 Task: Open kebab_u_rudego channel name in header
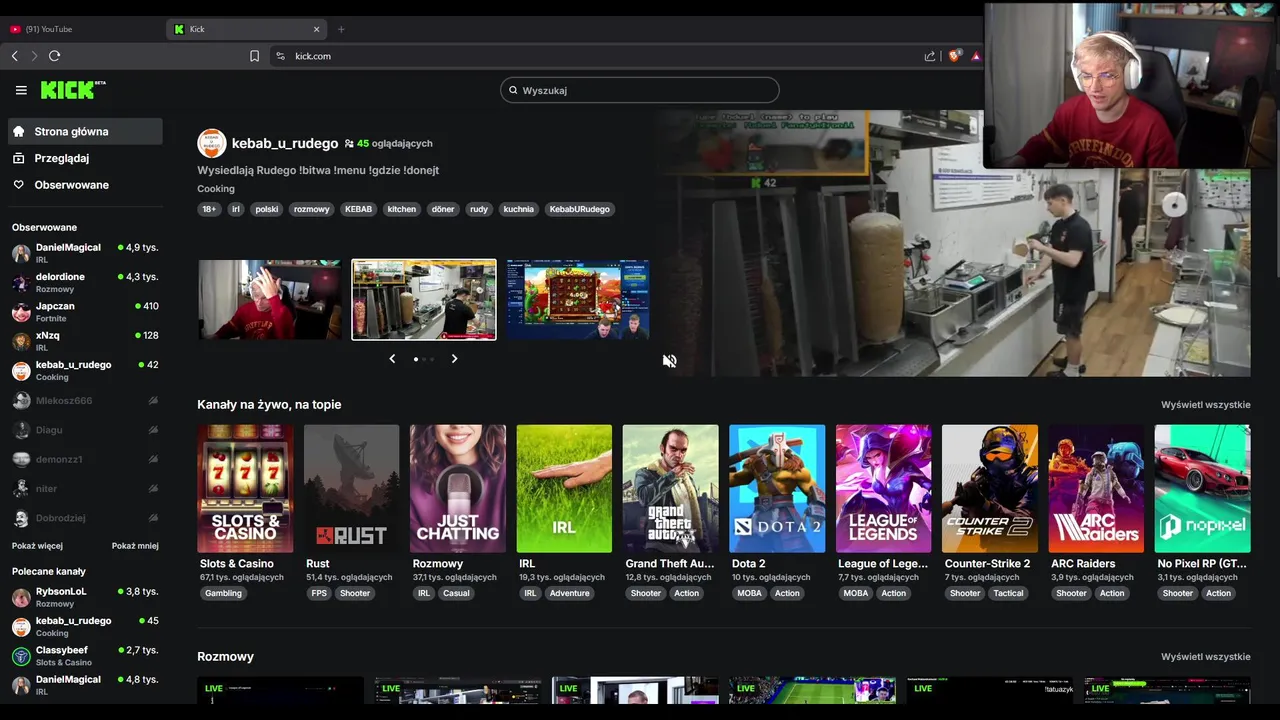coord(285,143)
